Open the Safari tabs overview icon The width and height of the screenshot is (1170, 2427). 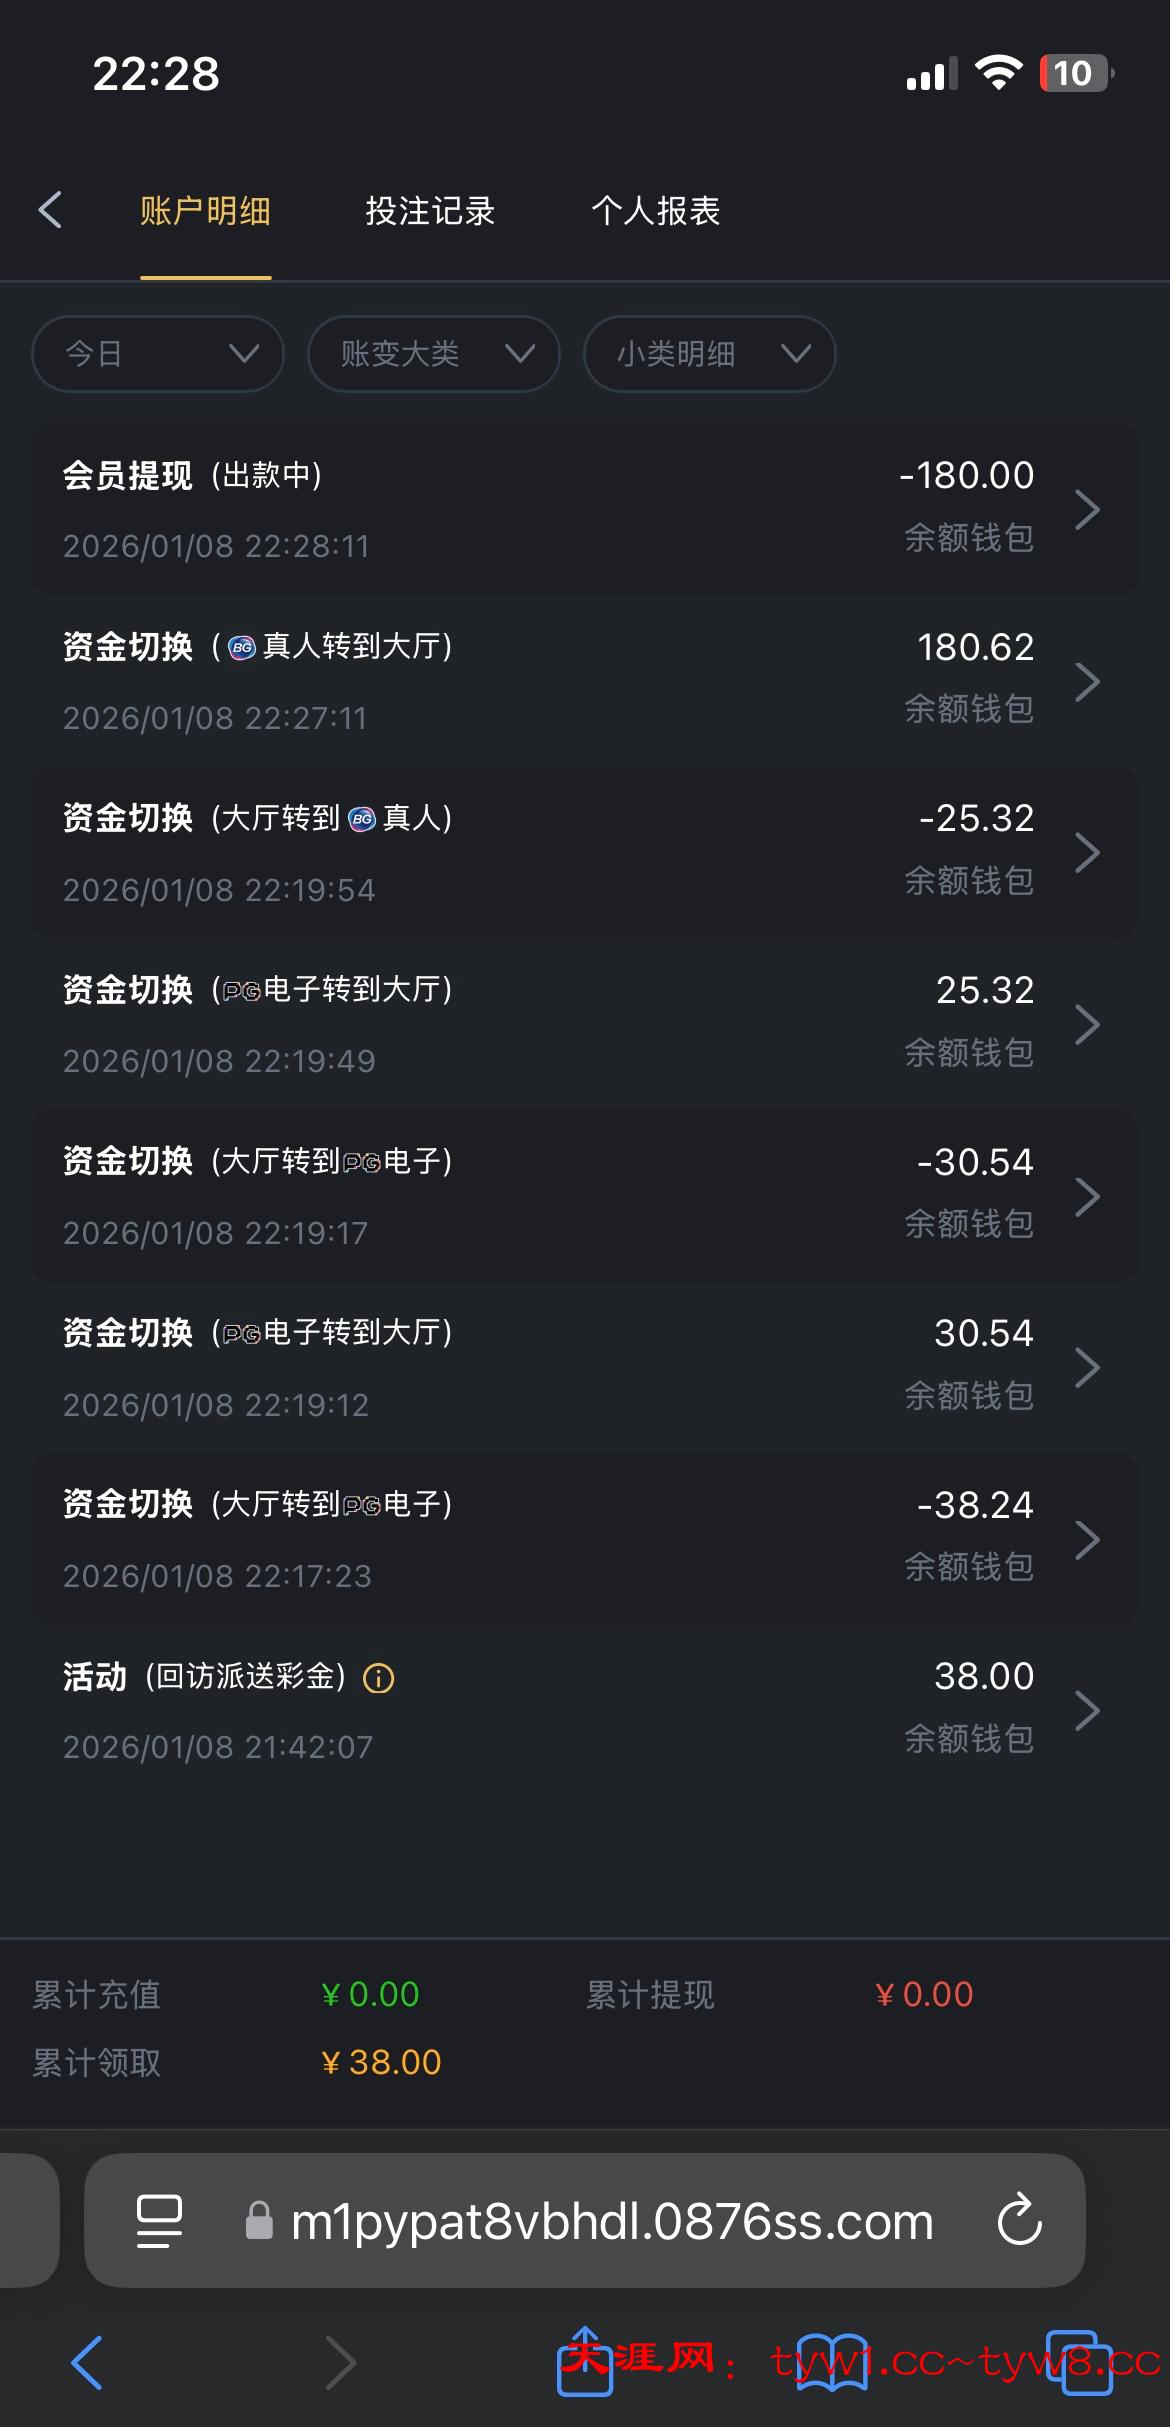point(1078,2362)
